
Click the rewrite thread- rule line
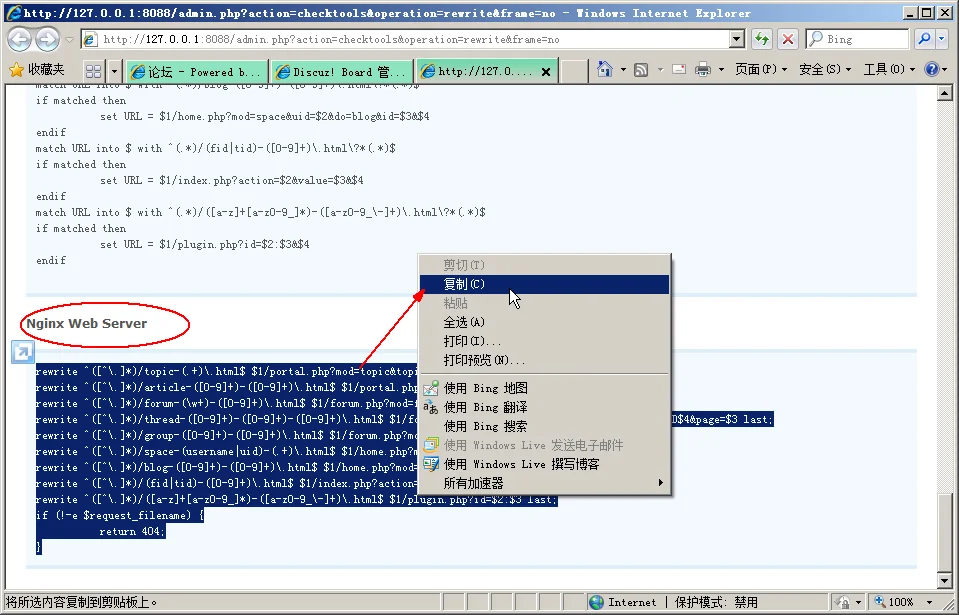(x=227, y=419)
